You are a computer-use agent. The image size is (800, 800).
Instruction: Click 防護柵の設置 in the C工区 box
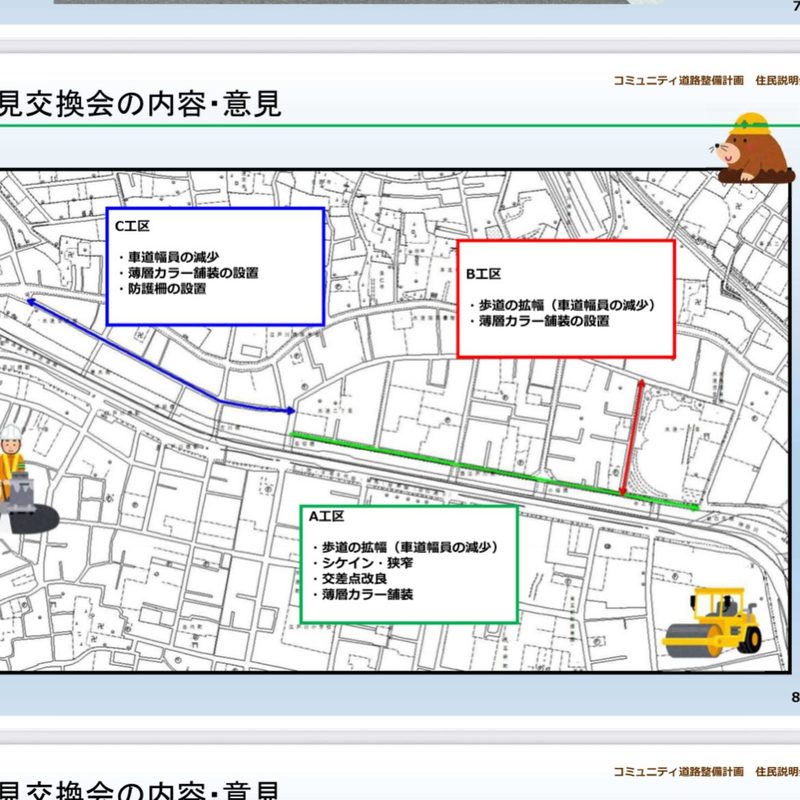[166, 289]
